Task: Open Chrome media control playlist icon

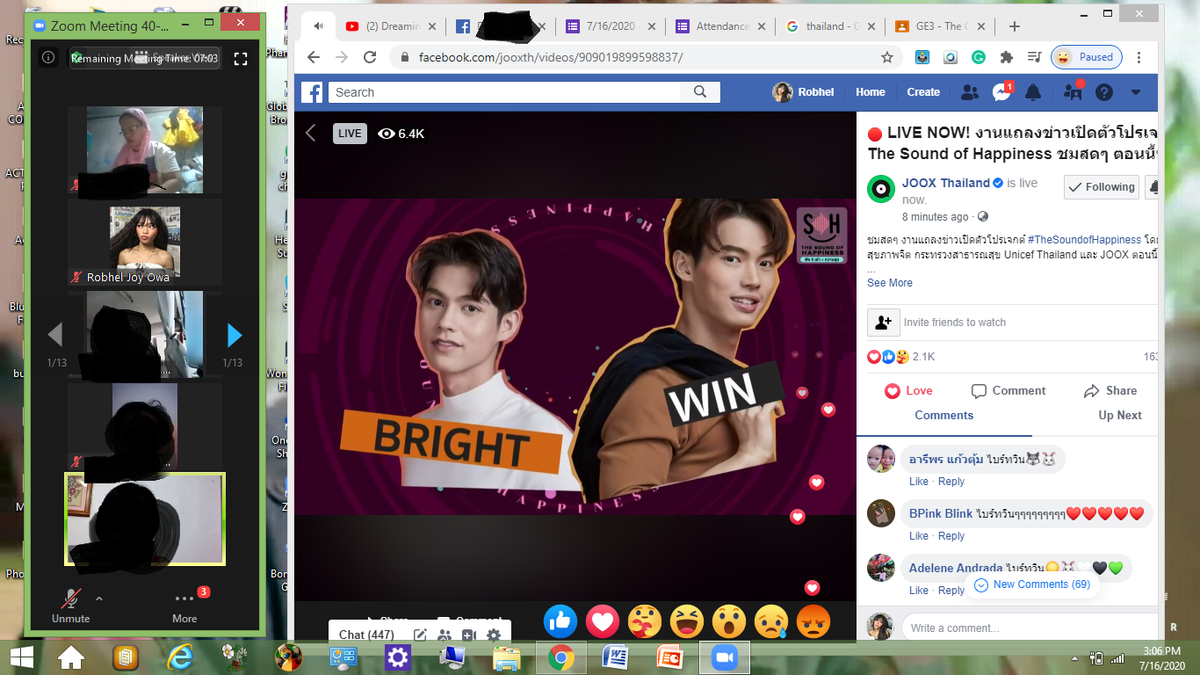Action: click(x=1034, y=57)
